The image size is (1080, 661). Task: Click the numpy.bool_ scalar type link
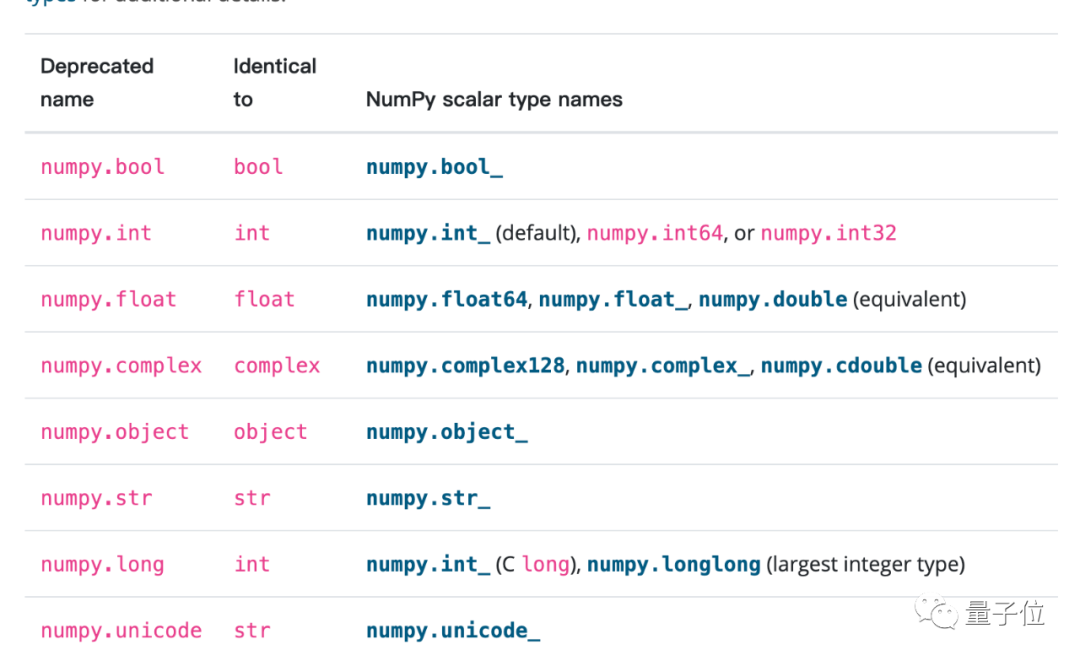434,167
